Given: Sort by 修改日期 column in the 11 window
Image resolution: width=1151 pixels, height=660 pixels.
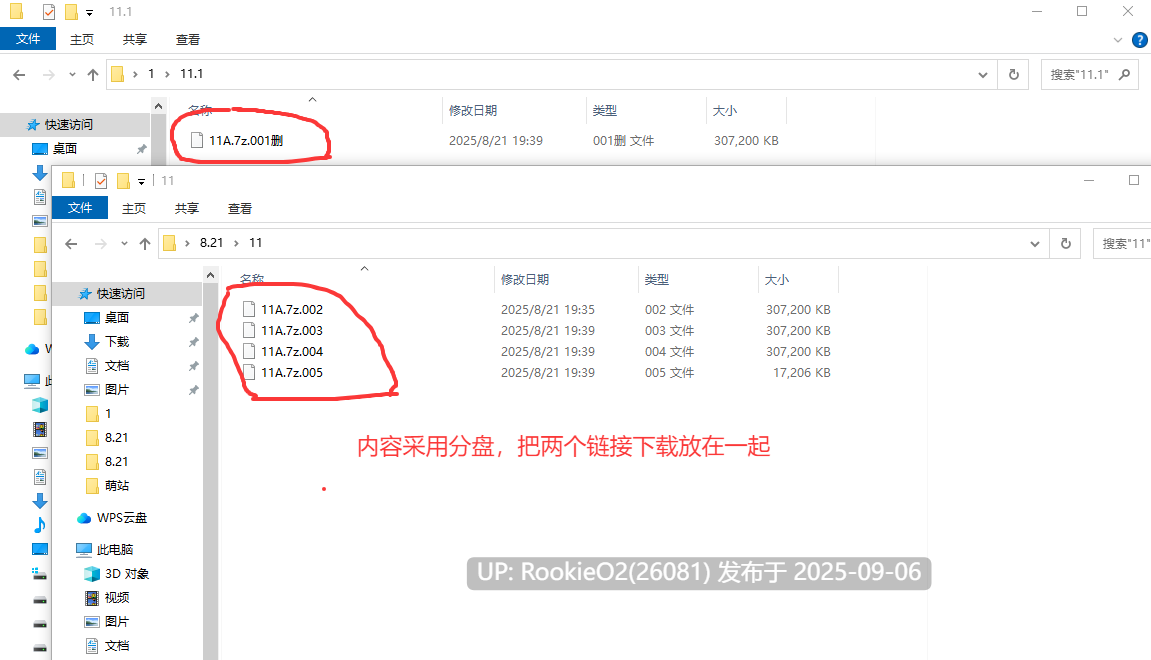Looking at the screenshot, I should (525, 279).
